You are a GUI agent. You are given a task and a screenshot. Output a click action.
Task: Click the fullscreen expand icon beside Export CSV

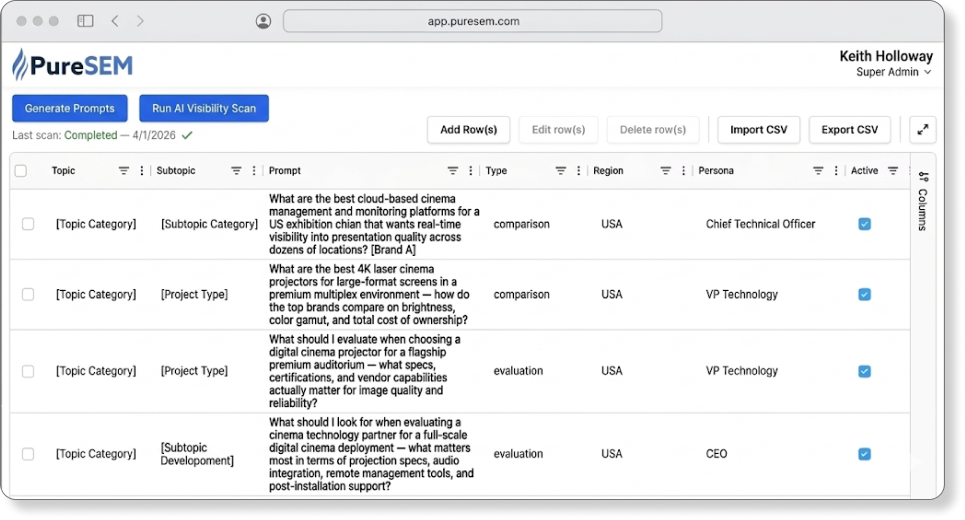click(x=922, y=130)
